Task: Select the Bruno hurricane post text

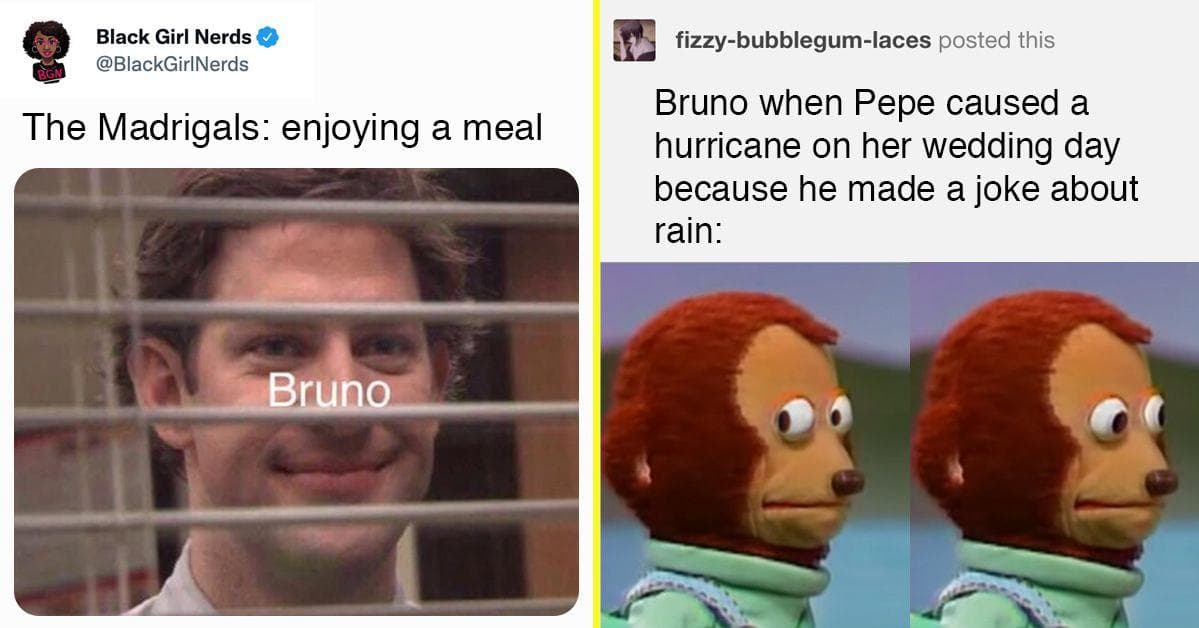Action: click(896, 167)
